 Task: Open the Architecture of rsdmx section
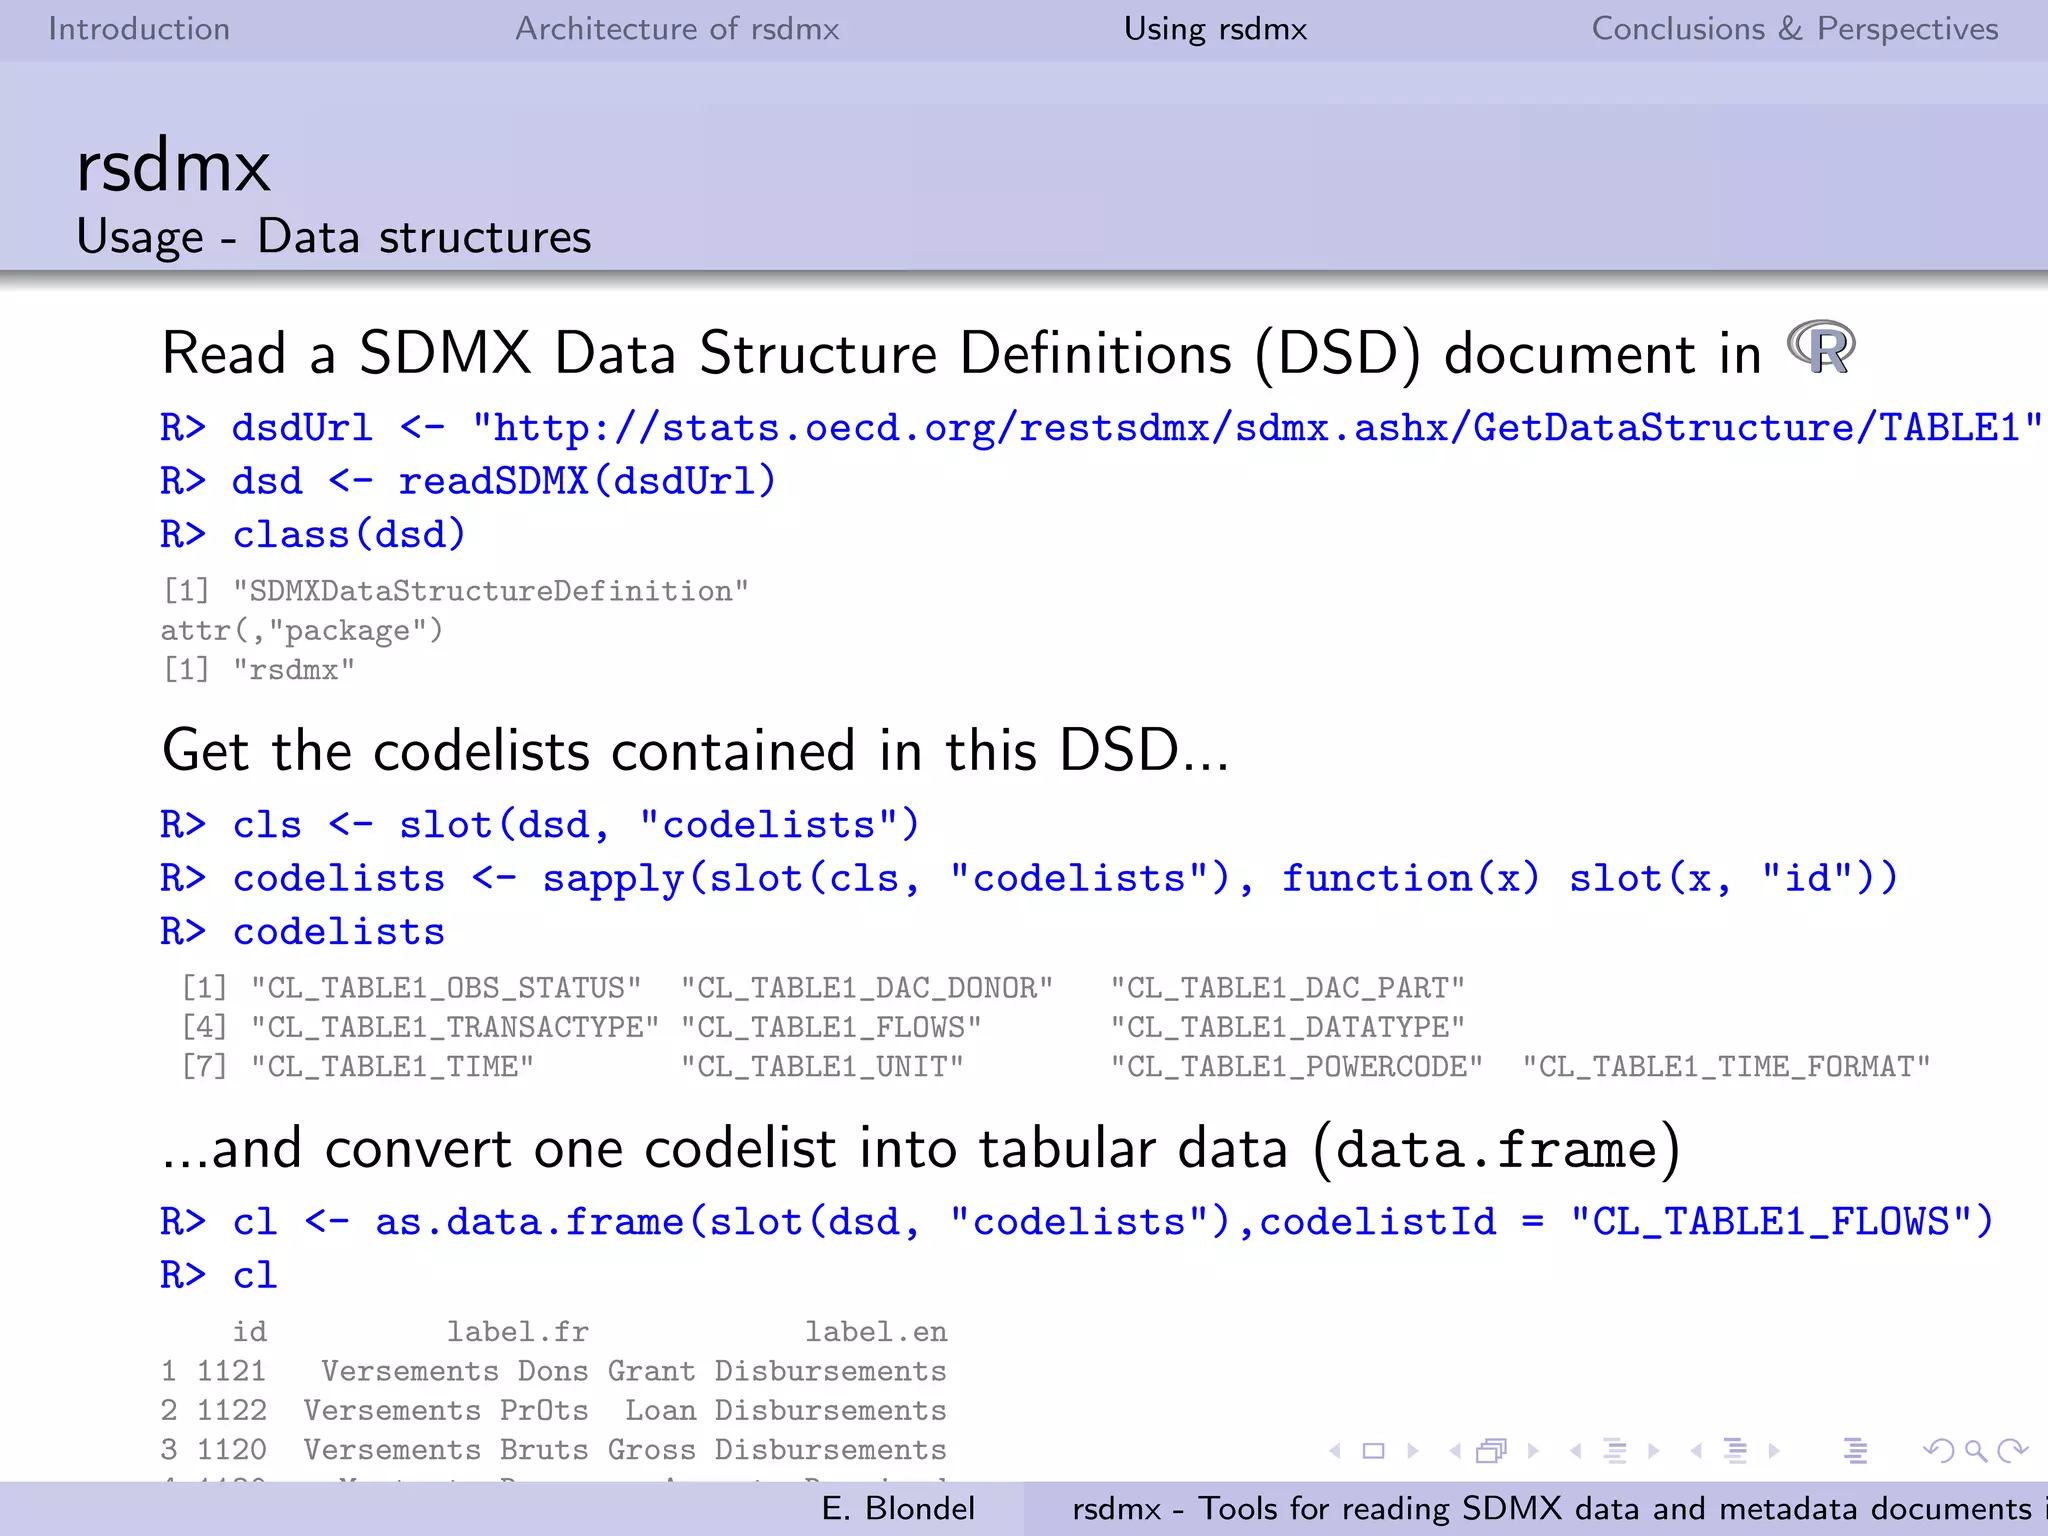tap(677, 29)
